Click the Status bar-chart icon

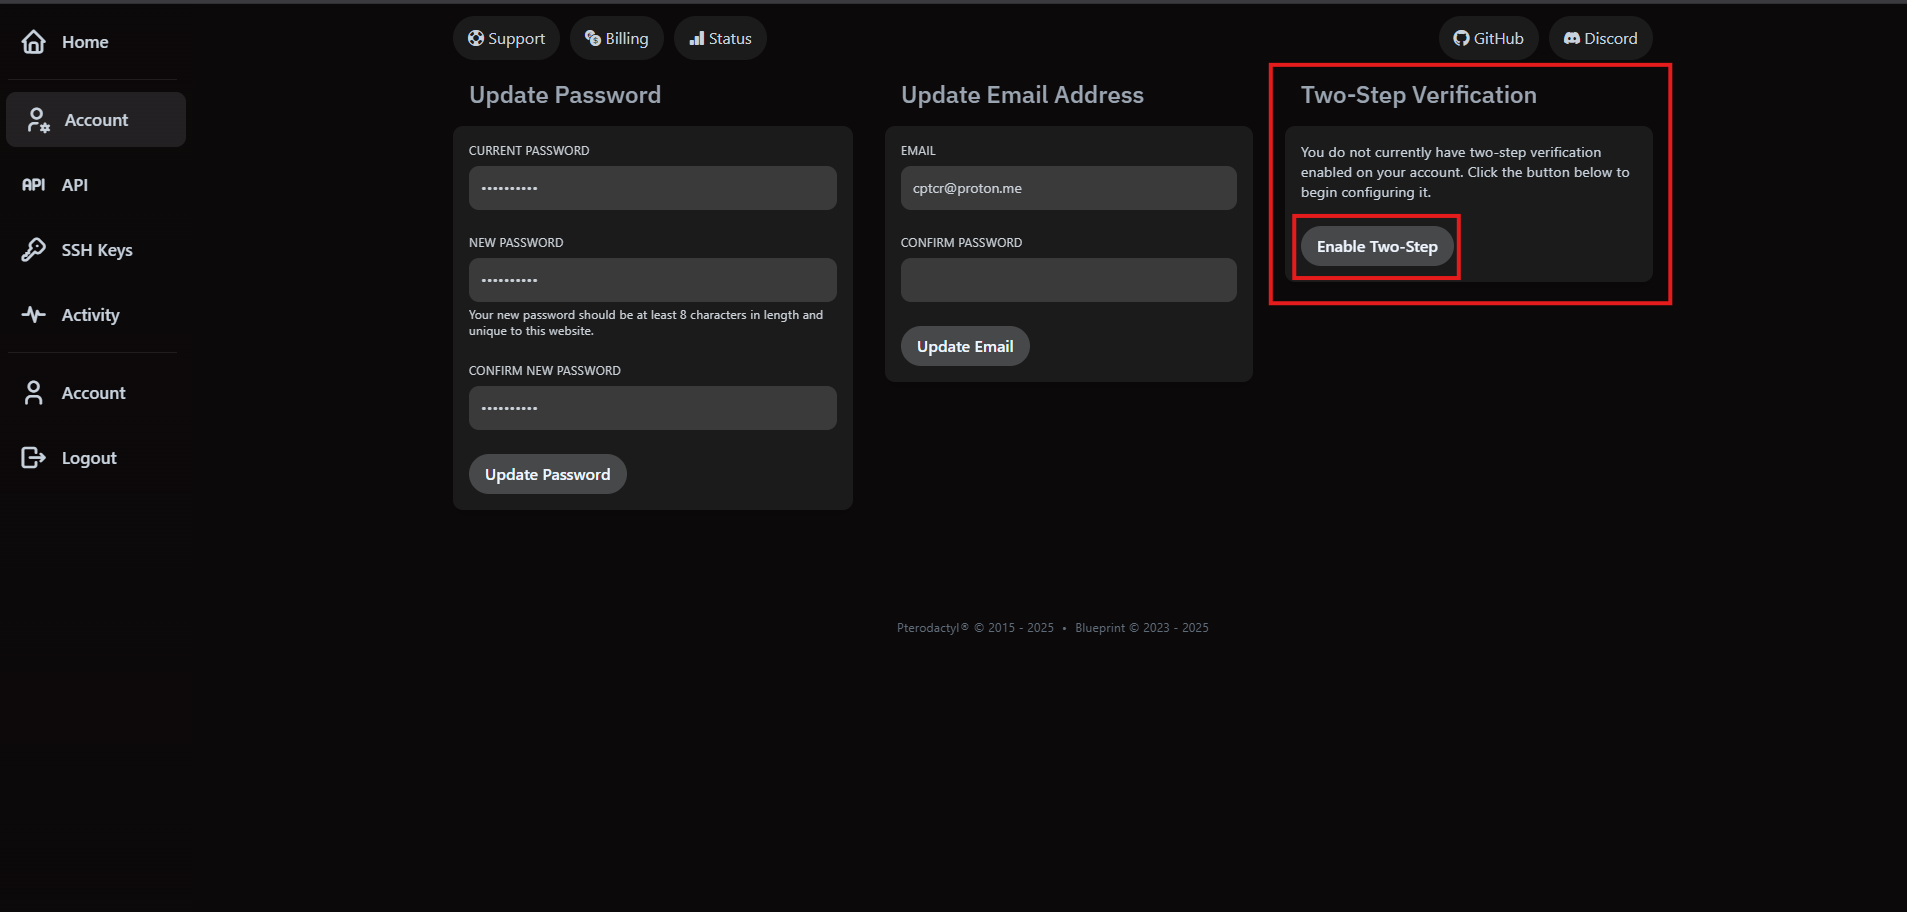pos(697,38)
